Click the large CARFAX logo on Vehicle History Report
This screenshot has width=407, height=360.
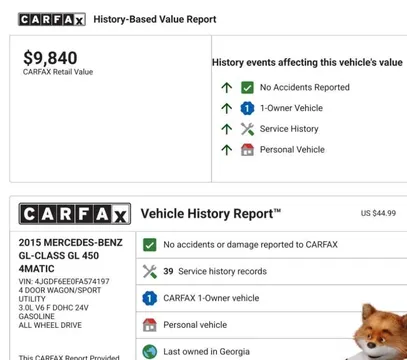pyautogui.click(x=75, y=214)
